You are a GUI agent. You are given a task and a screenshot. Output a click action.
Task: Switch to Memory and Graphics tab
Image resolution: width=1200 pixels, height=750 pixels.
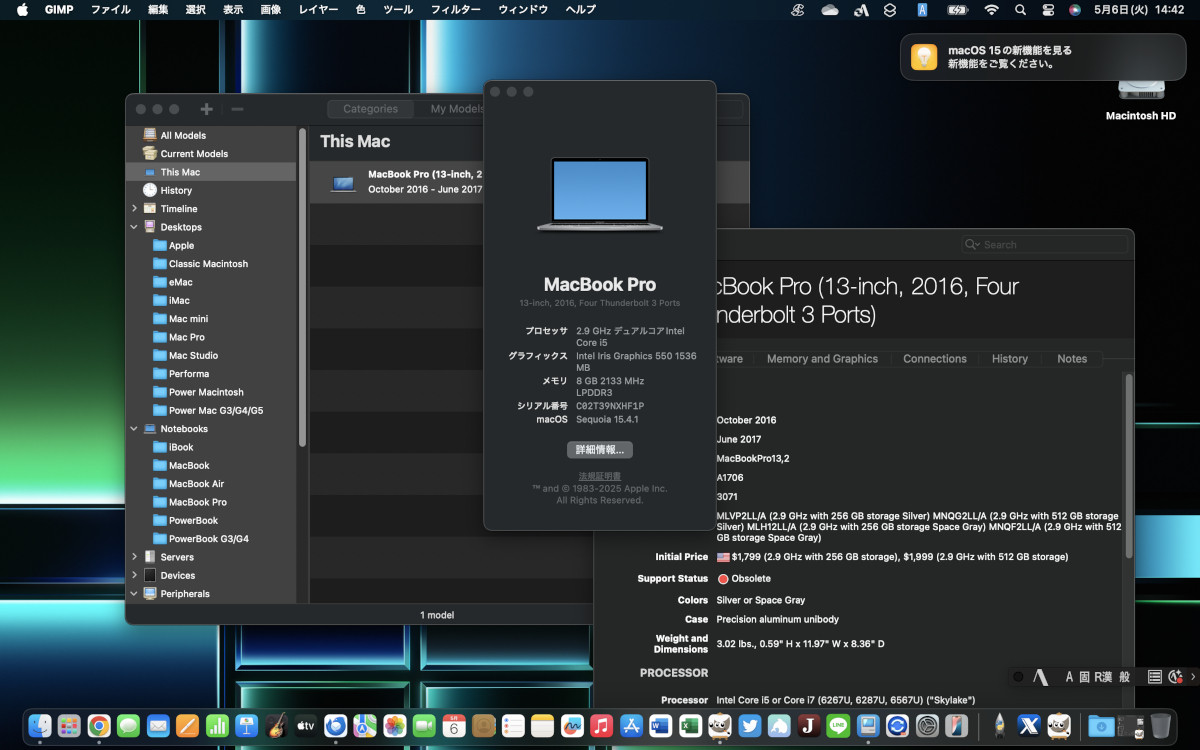(x=822, y=359)
